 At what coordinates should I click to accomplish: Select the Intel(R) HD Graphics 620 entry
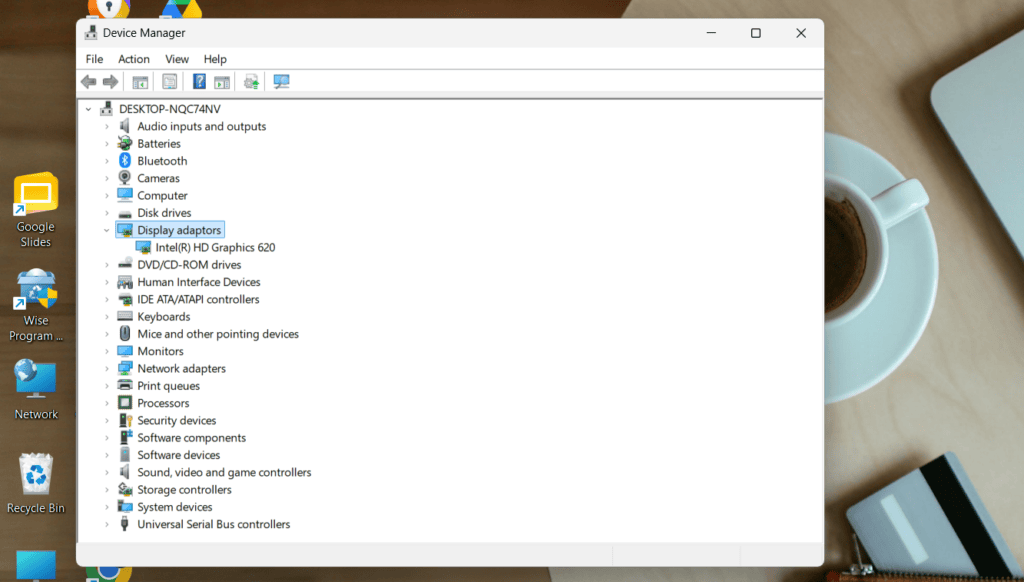tap(216, 247)
